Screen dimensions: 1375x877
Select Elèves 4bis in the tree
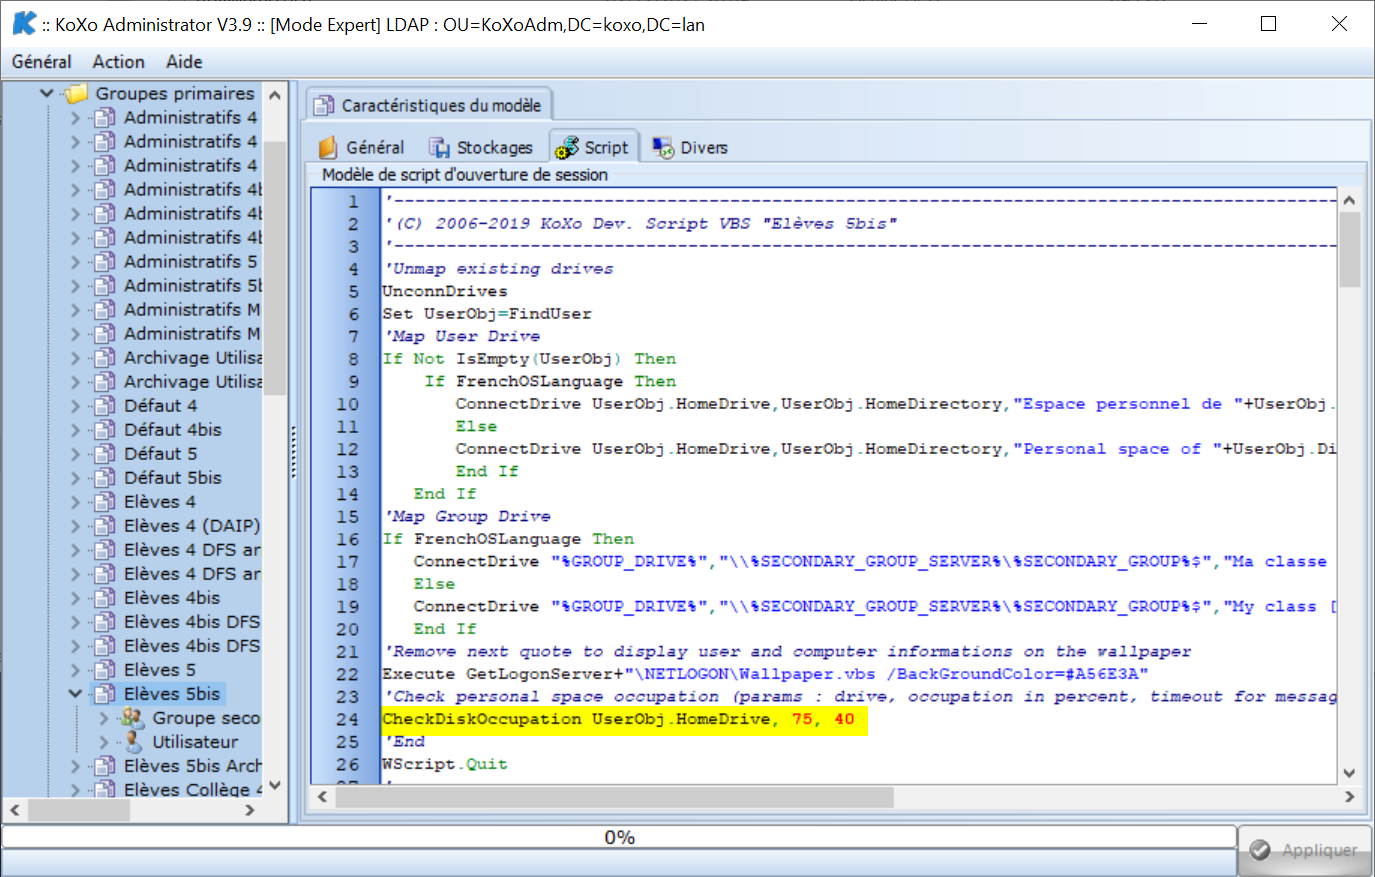pyautogui.click(x=172, y=598)
